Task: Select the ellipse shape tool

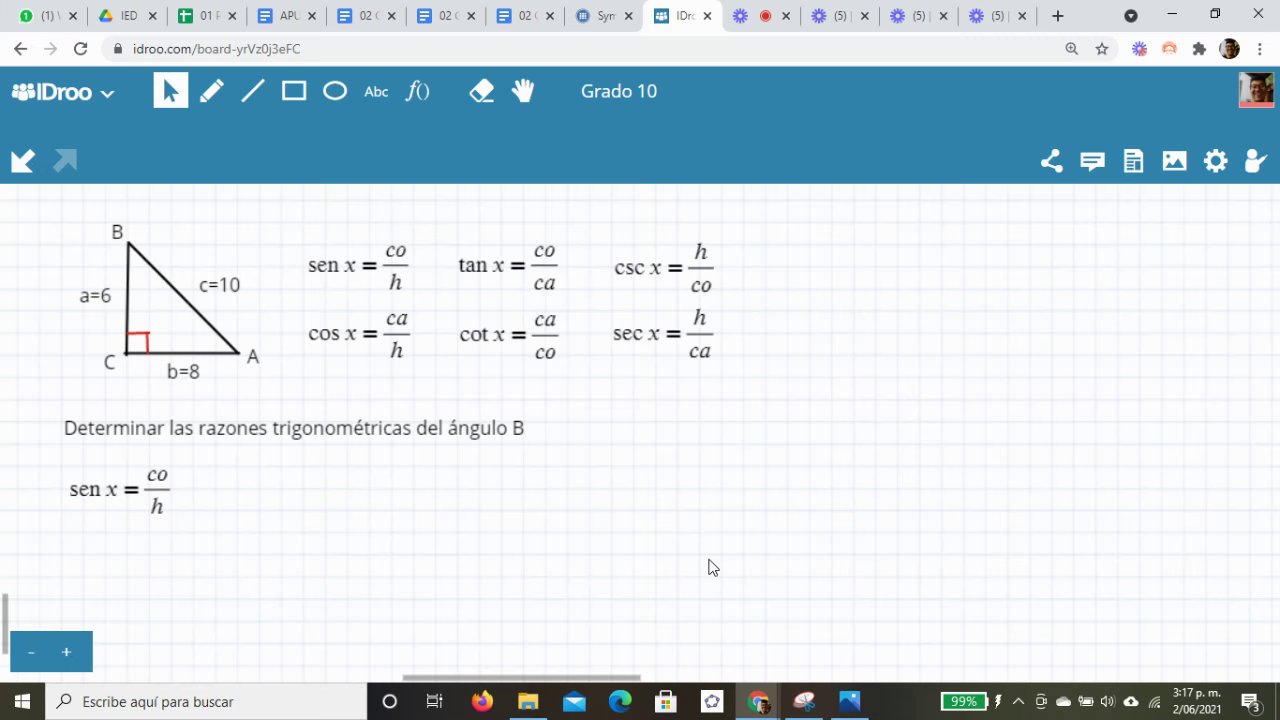Action: click(x=335, y=91)
